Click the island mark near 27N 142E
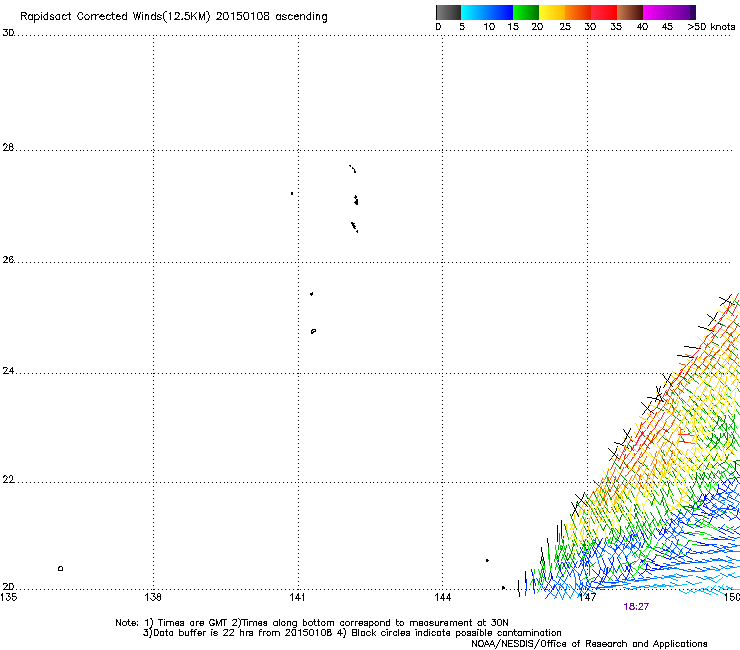Viewport: 740px width, 650px height. 356,200
